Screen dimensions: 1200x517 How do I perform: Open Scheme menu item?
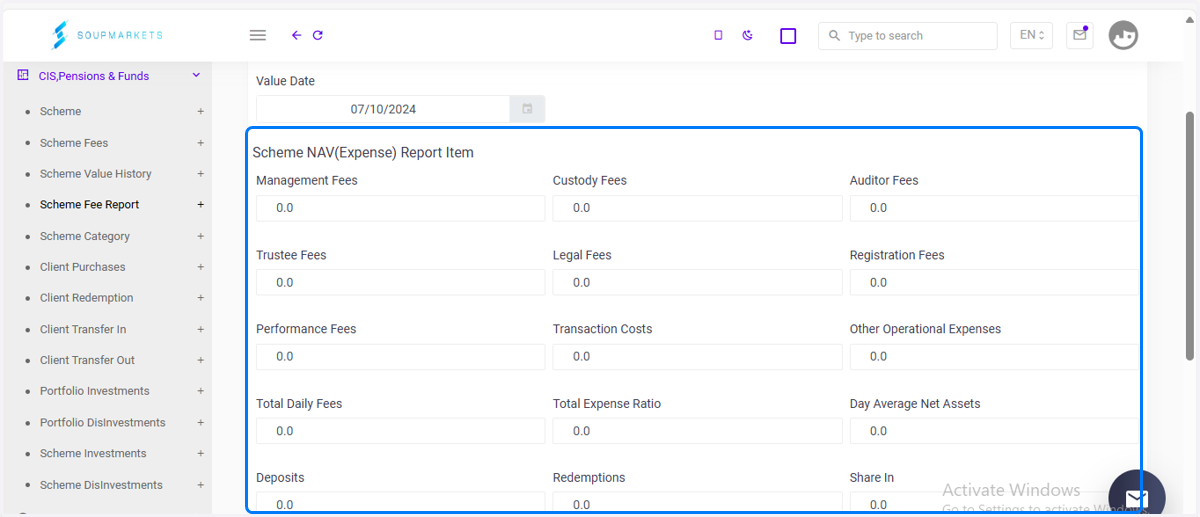60,111
